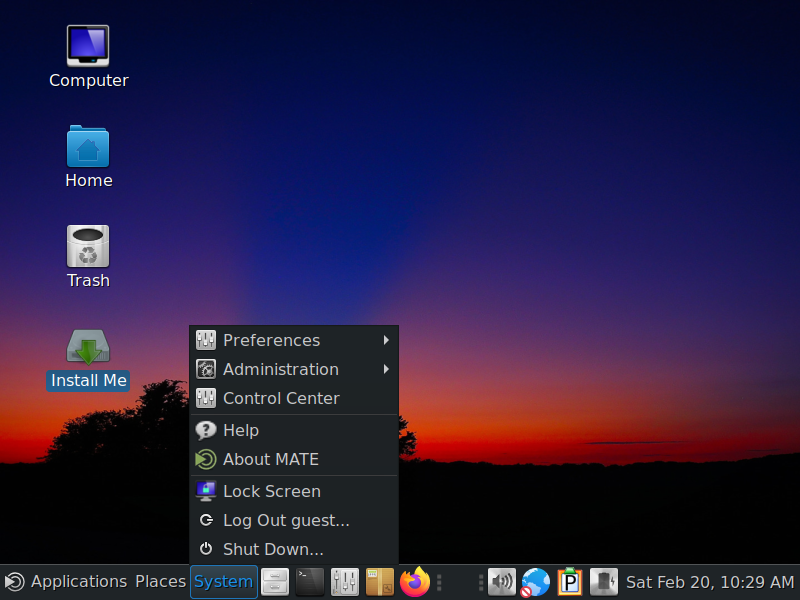Viewport: 800px width, 600px height.
Task: Click the volume speaker tray icon
Action: pos(502,582)
